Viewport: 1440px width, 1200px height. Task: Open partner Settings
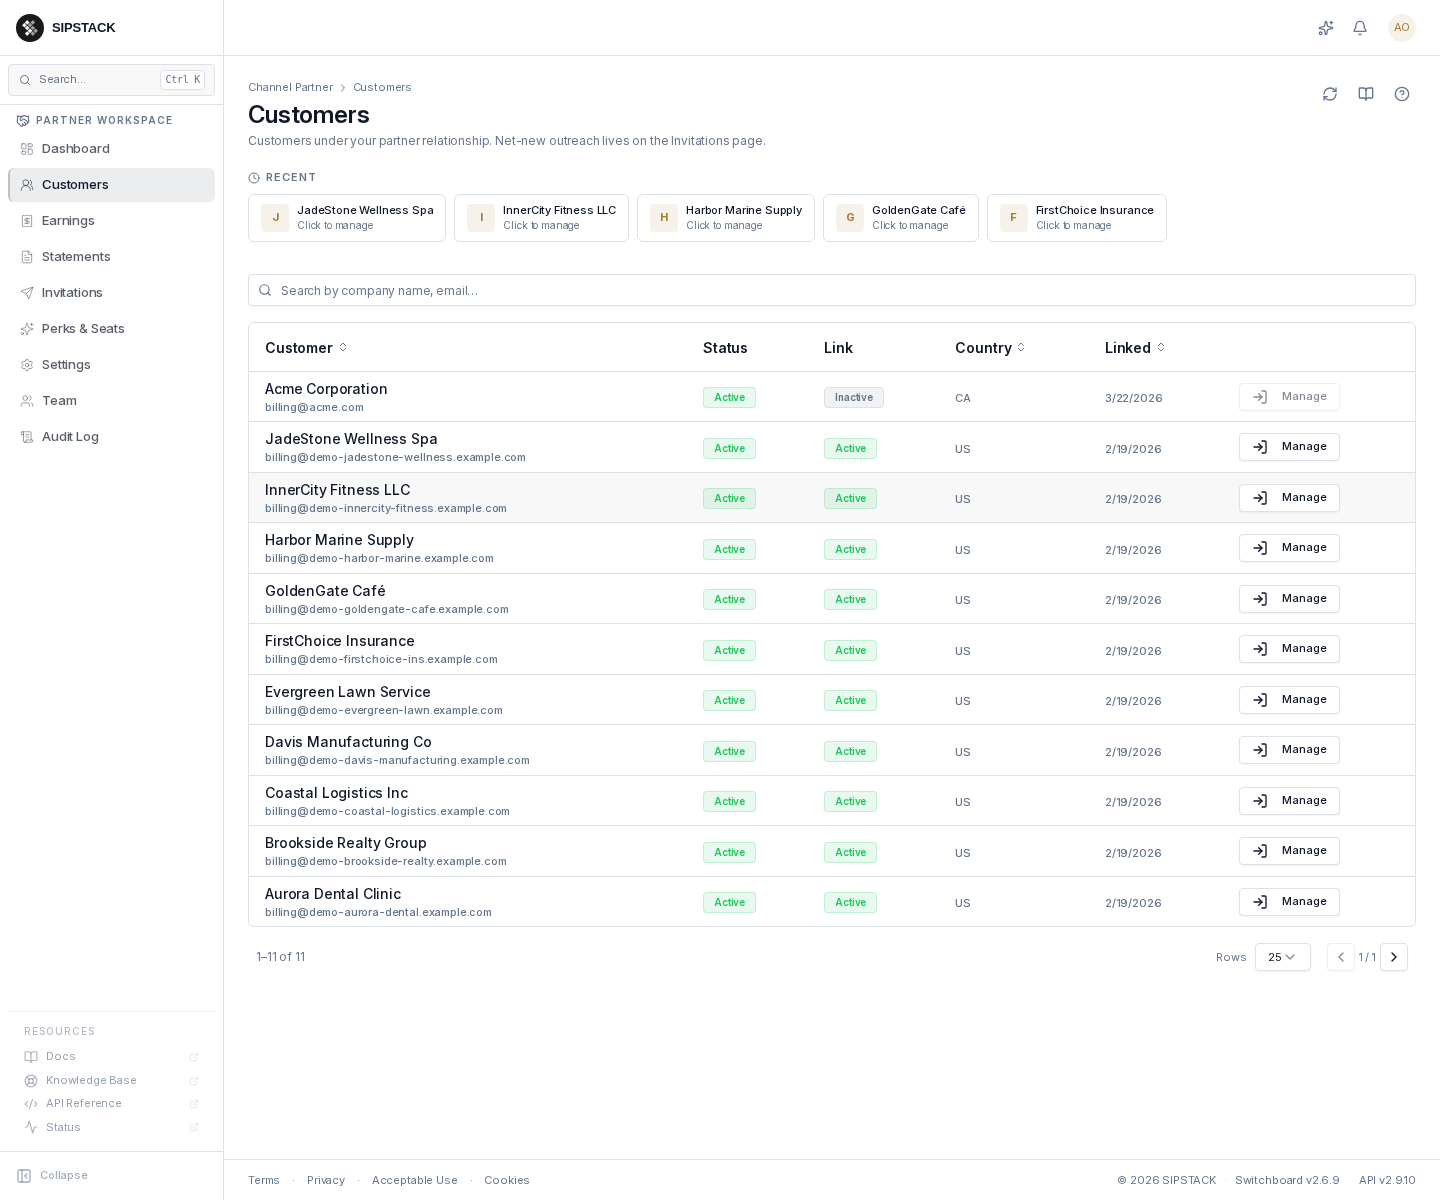pos(111,365)
